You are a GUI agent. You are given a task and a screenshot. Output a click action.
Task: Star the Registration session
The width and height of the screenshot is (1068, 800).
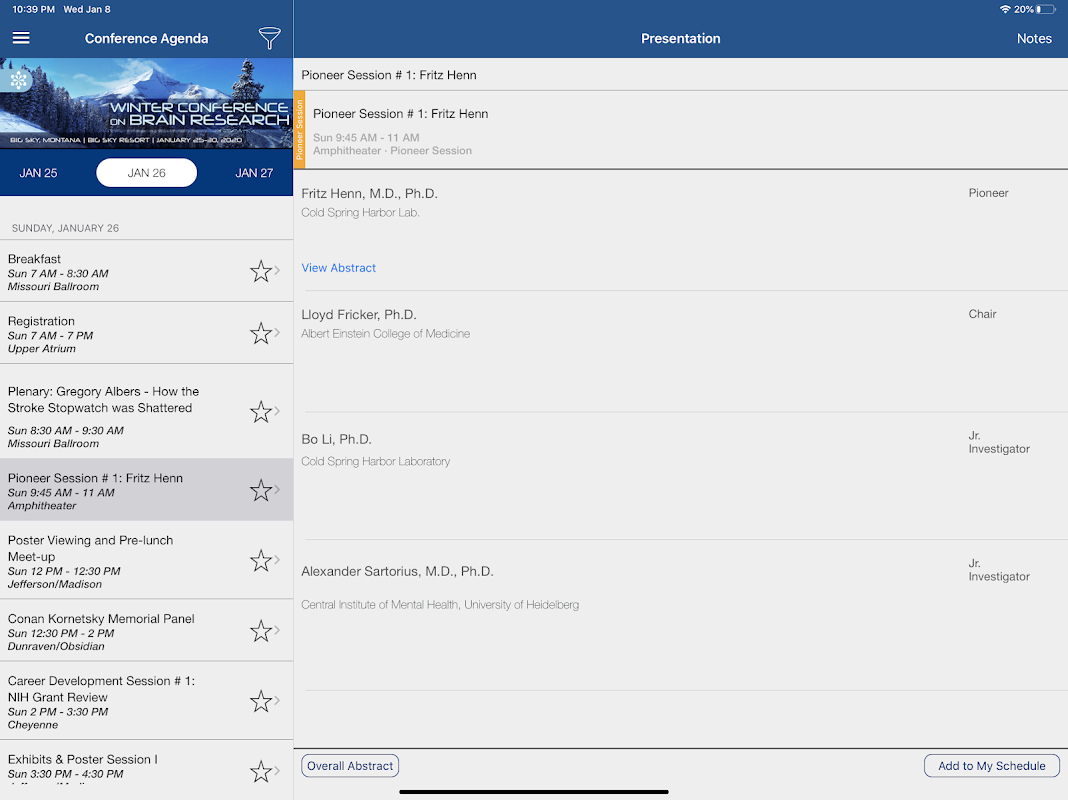tap(261, 333)
